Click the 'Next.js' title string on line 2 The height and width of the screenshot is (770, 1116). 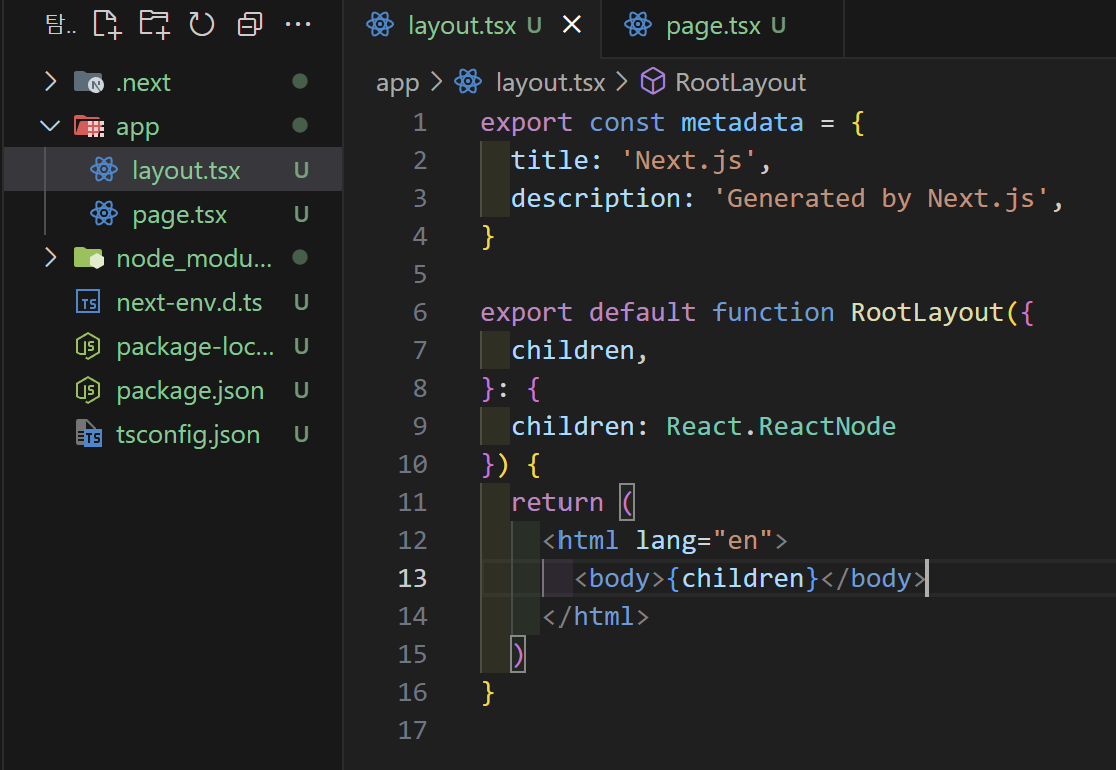688,160
